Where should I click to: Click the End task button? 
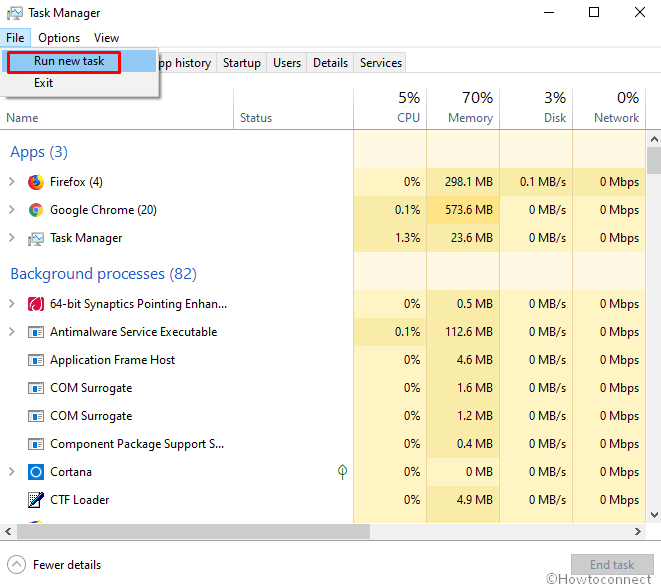tap(612, 564)
